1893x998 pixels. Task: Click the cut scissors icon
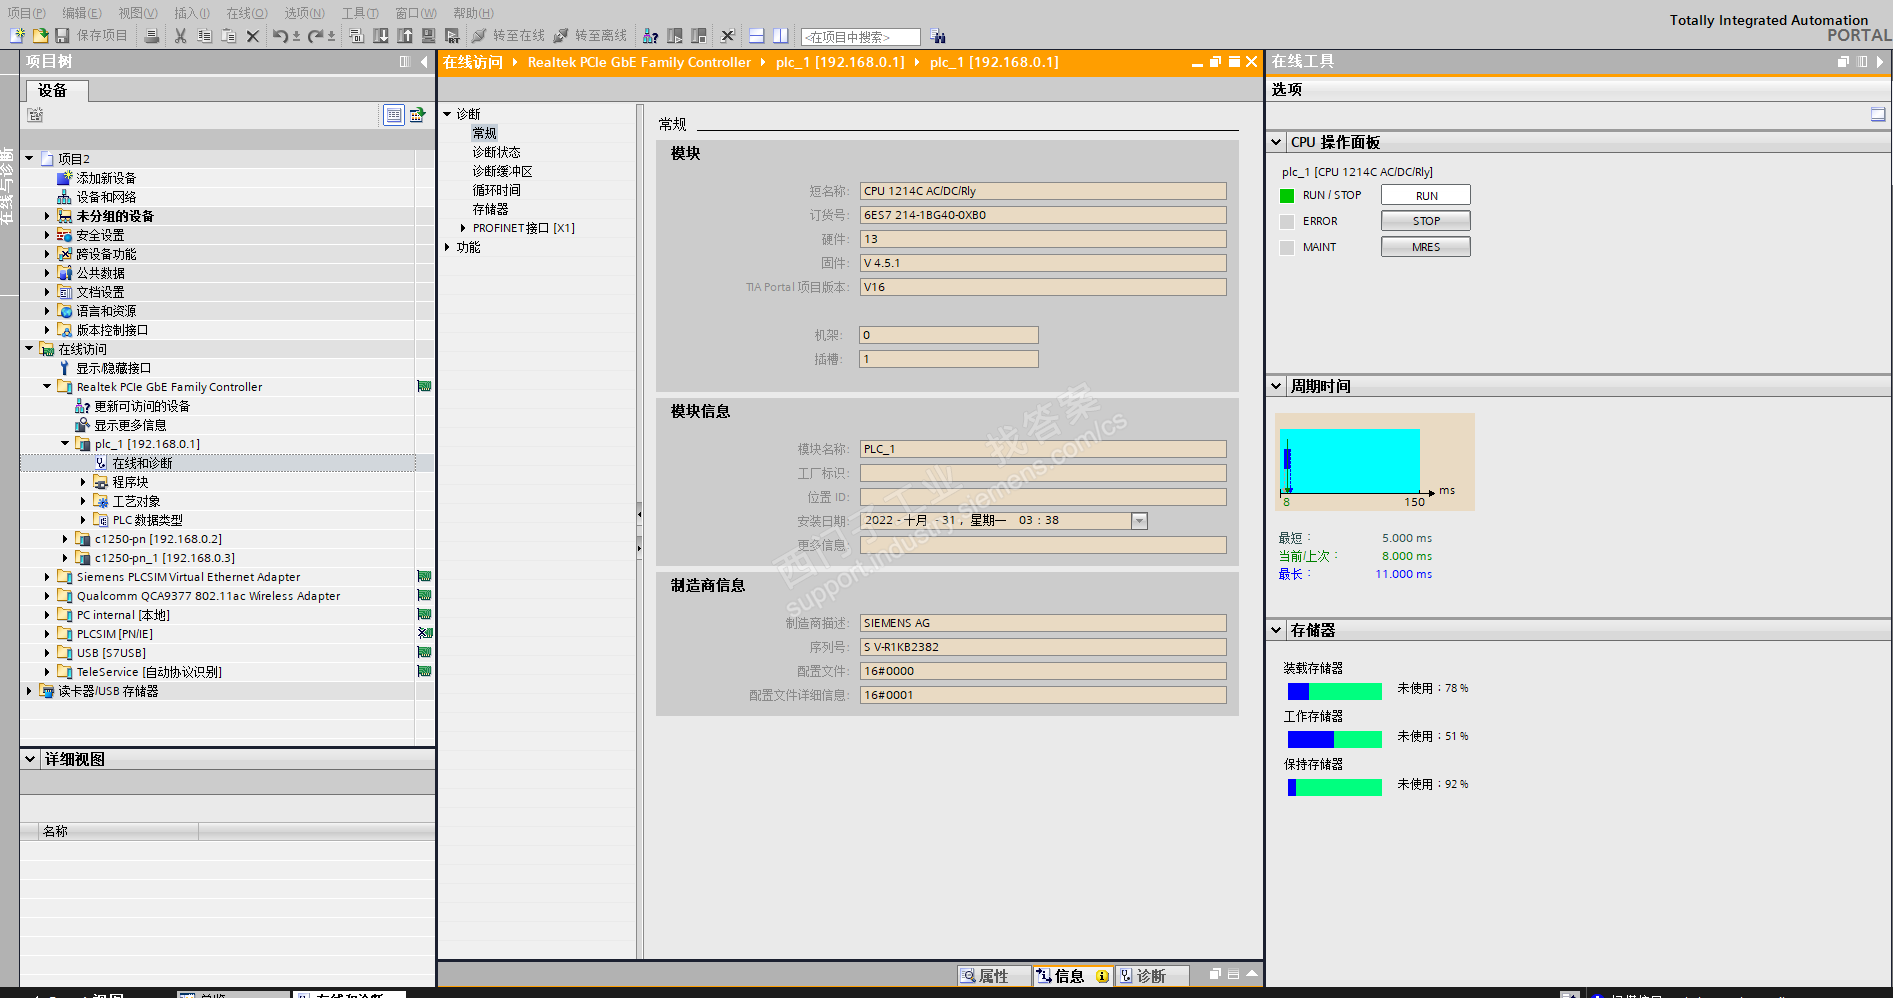(180, 36)
